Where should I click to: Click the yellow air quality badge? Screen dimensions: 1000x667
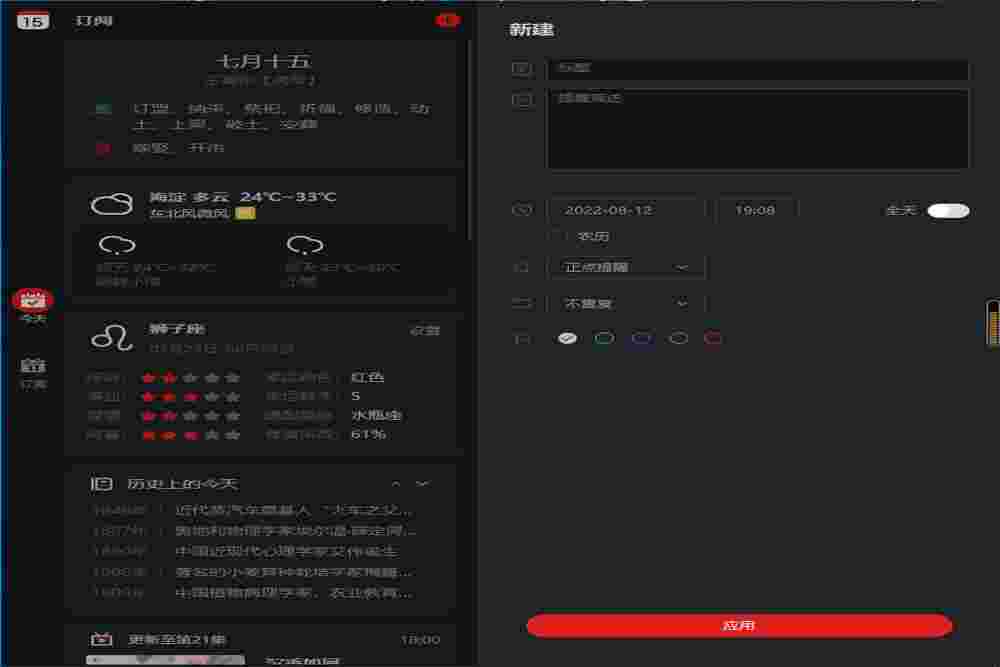pyautogui.click(x=246, y=213)
